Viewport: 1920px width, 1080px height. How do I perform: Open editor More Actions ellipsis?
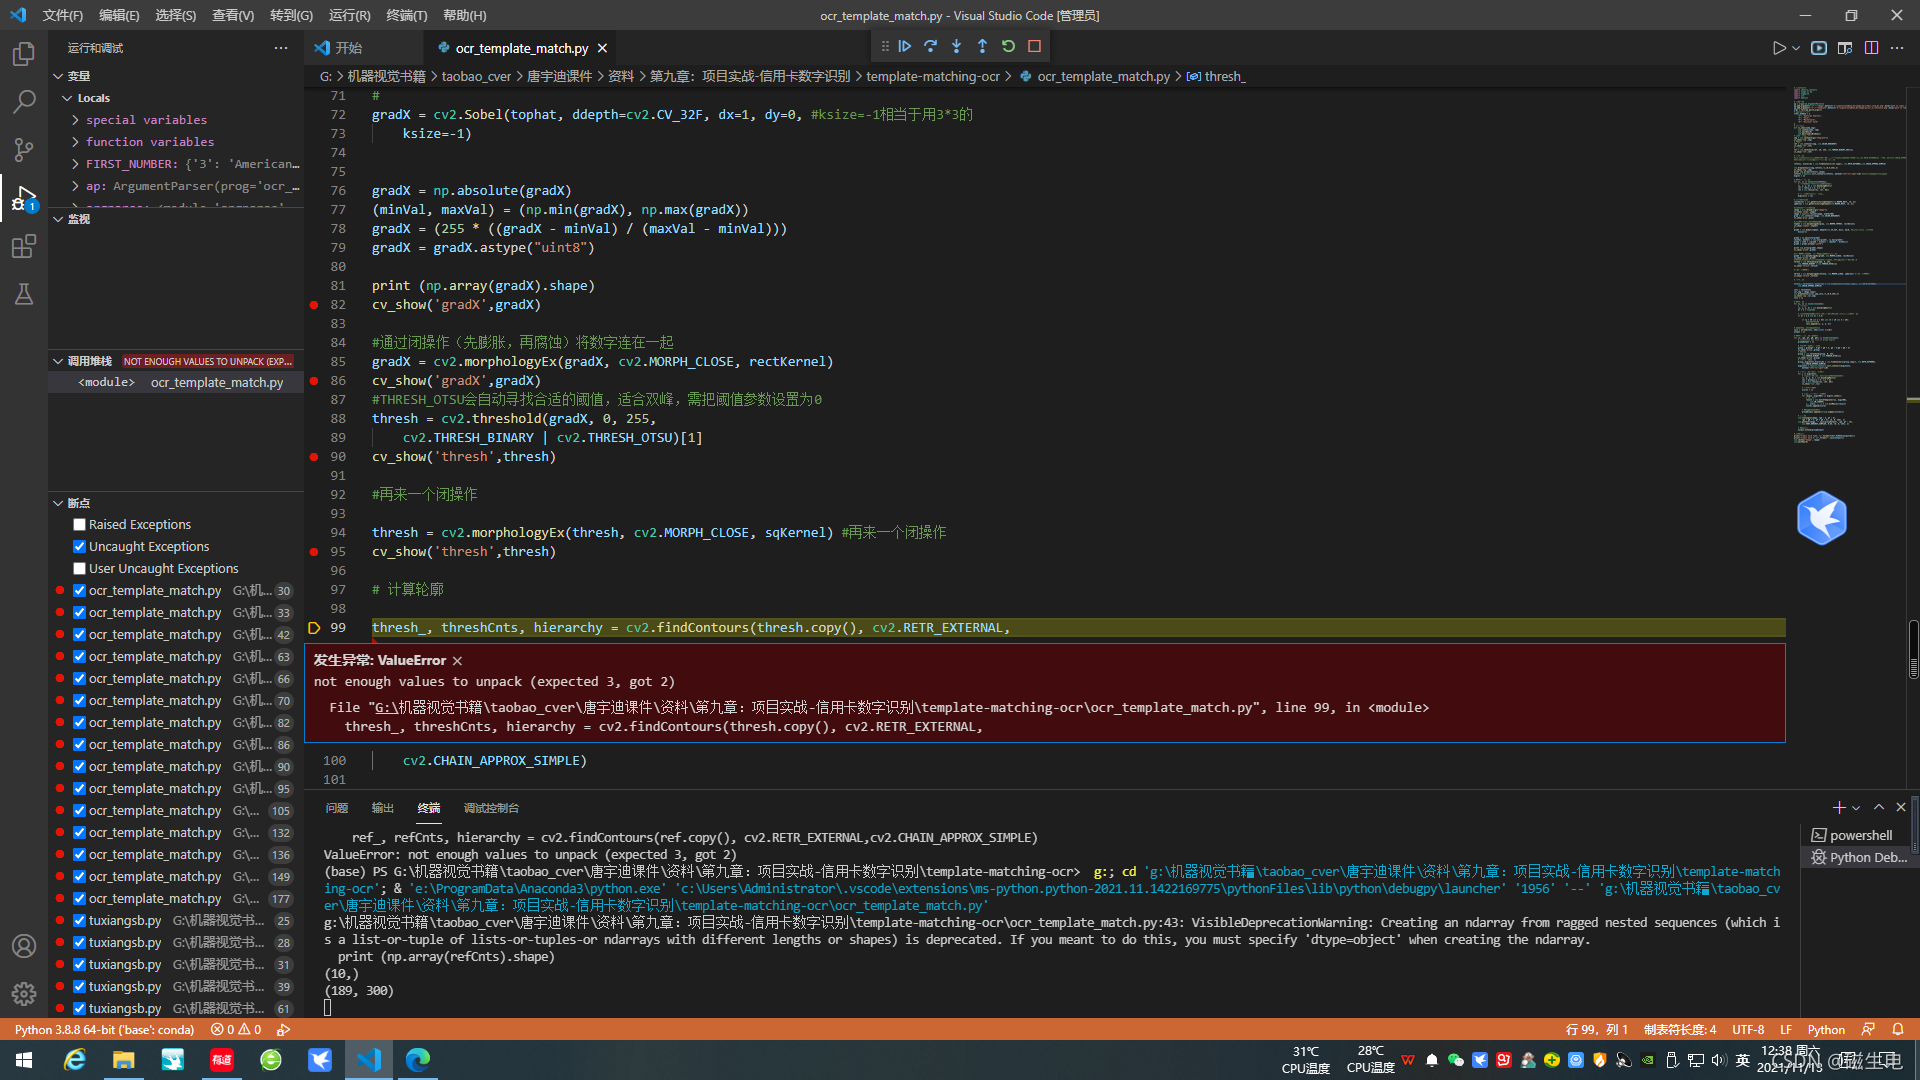(1897, 48)
